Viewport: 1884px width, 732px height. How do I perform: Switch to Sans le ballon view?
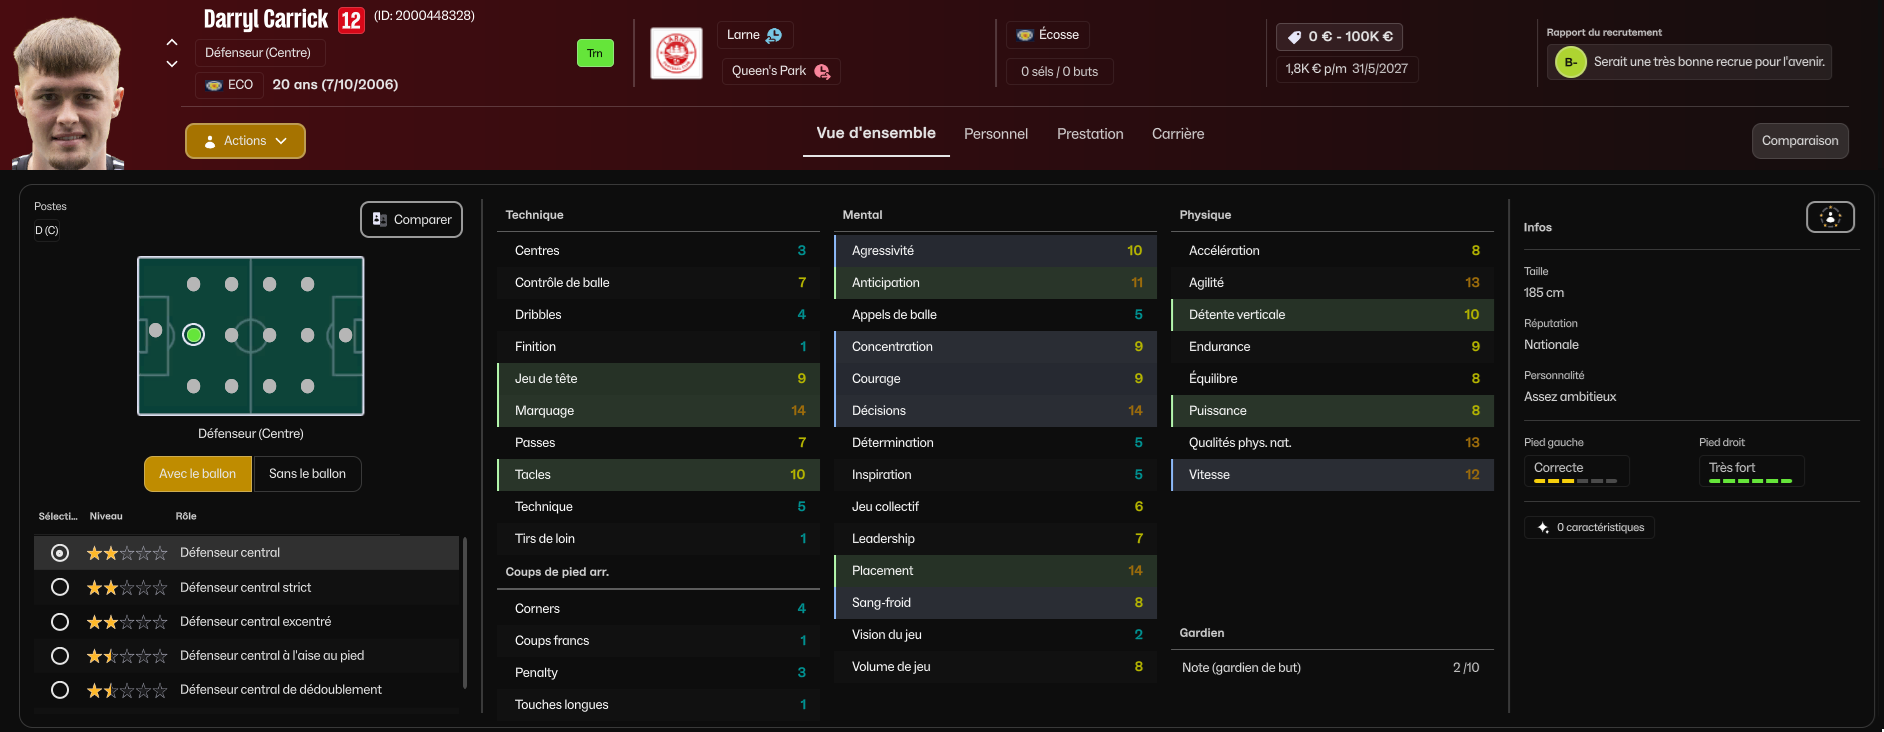307,474
